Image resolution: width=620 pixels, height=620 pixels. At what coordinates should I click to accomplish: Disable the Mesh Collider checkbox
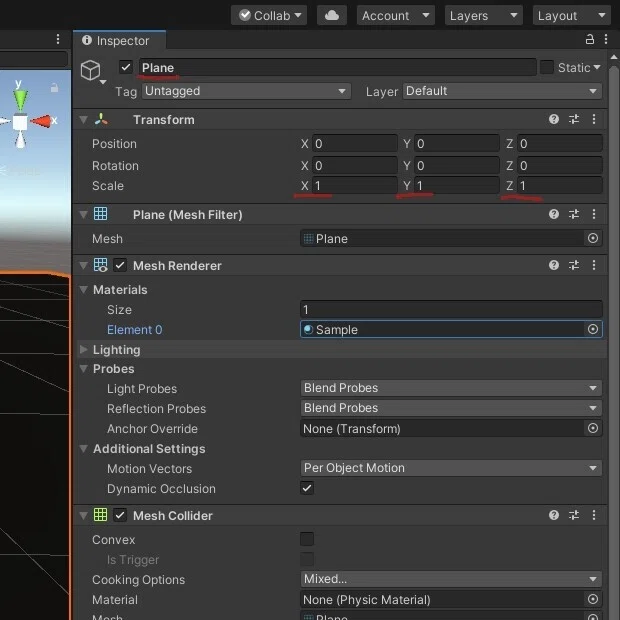click(120, 515)
